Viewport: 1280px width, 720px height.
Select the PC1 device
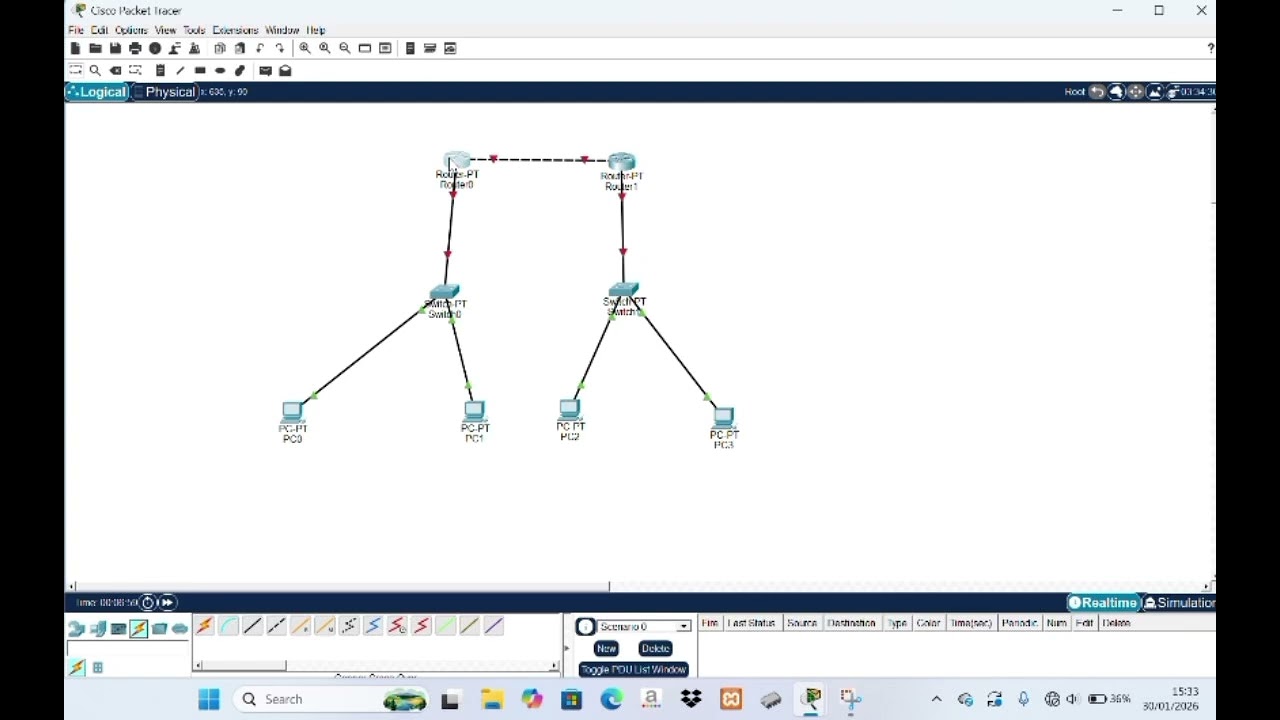click(x=474, y=411)
